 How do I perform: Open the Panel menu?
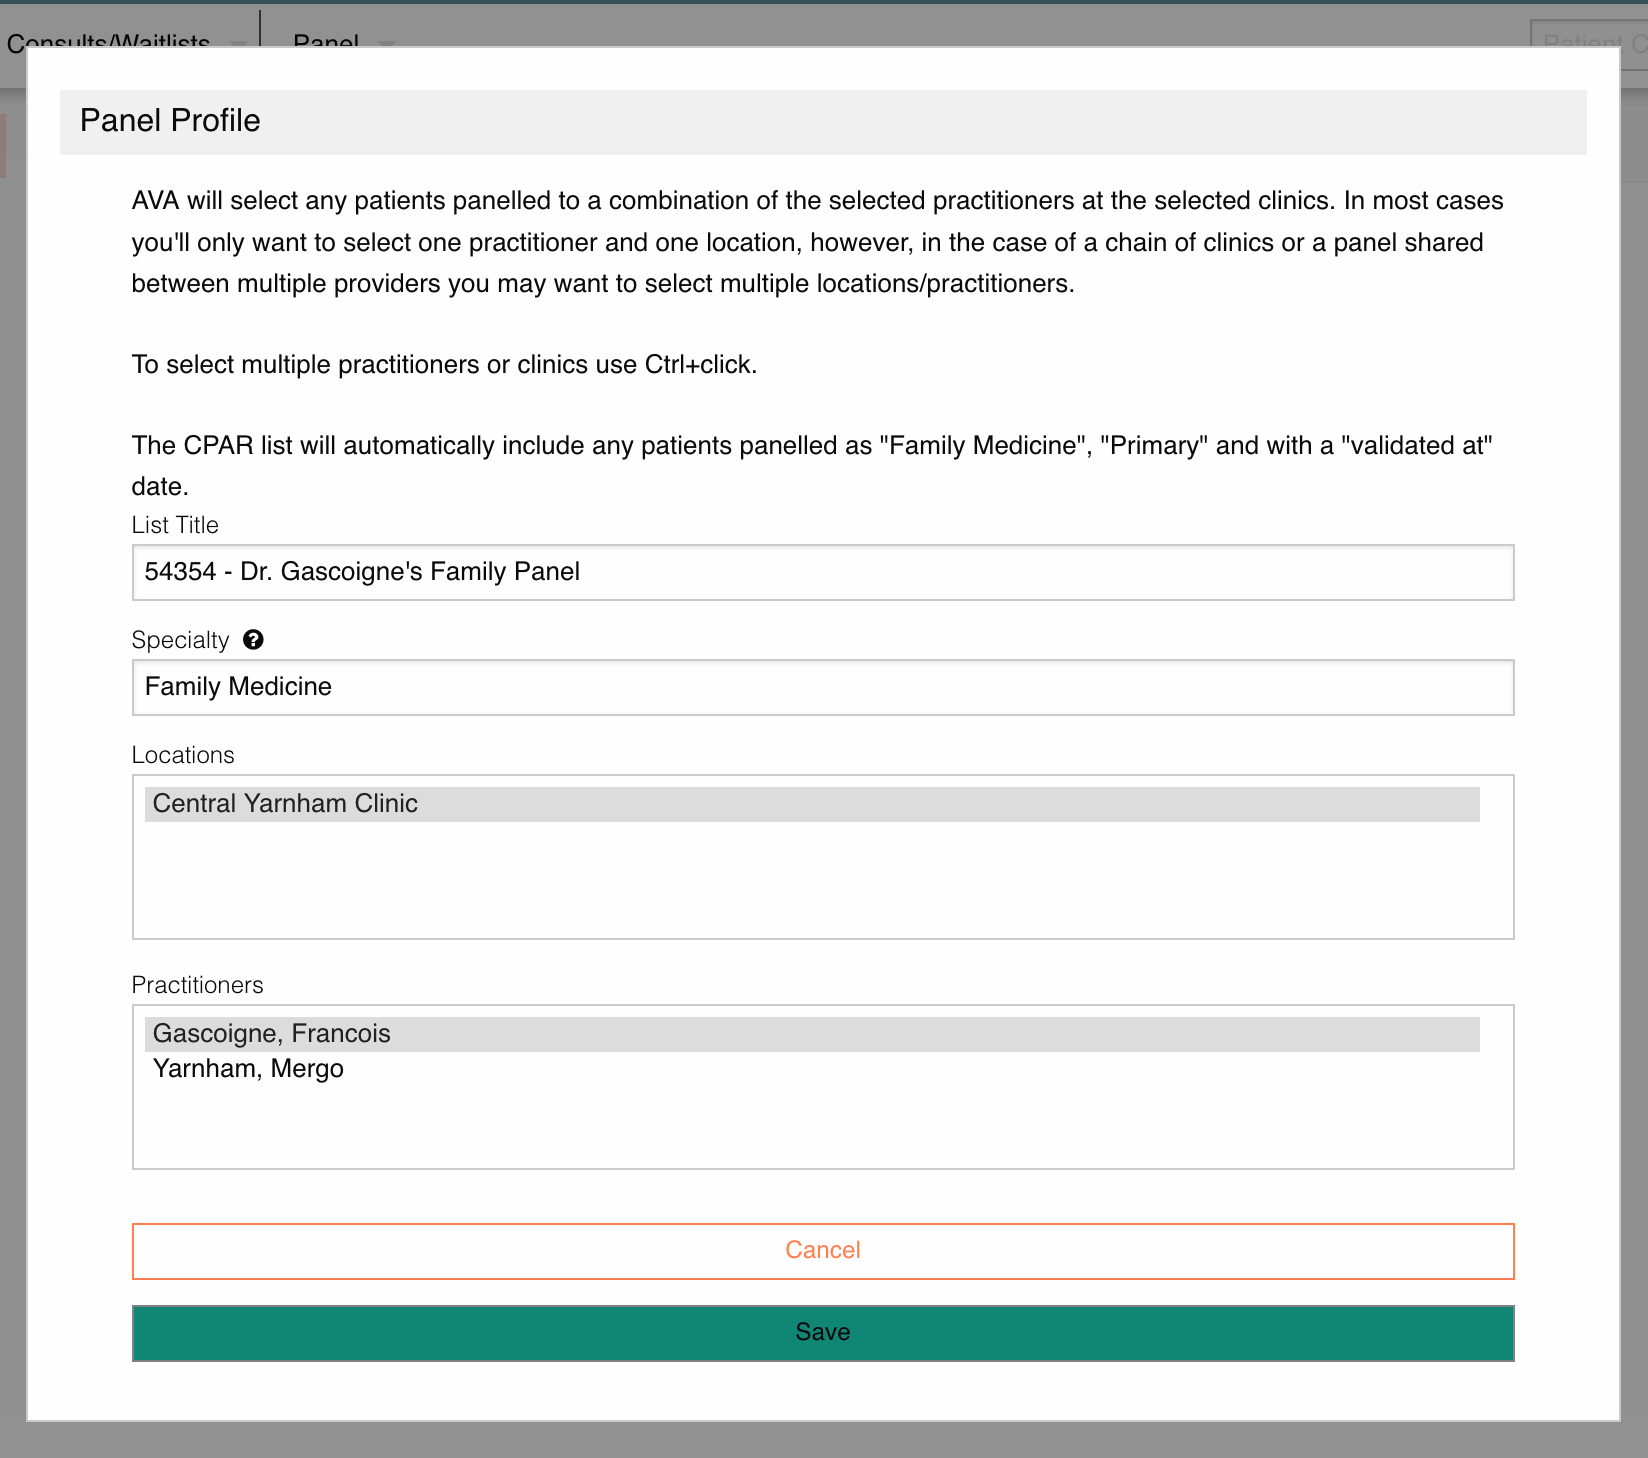325,43
